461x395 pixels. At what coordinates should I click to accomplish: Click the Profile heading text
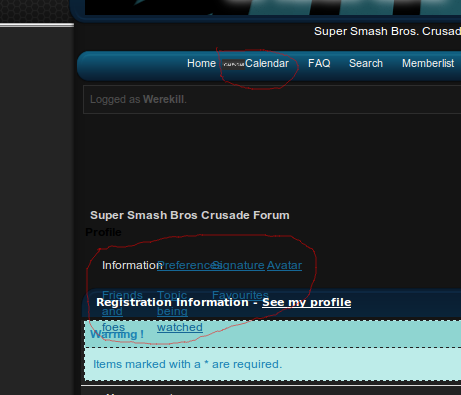[x=103, y=232]
